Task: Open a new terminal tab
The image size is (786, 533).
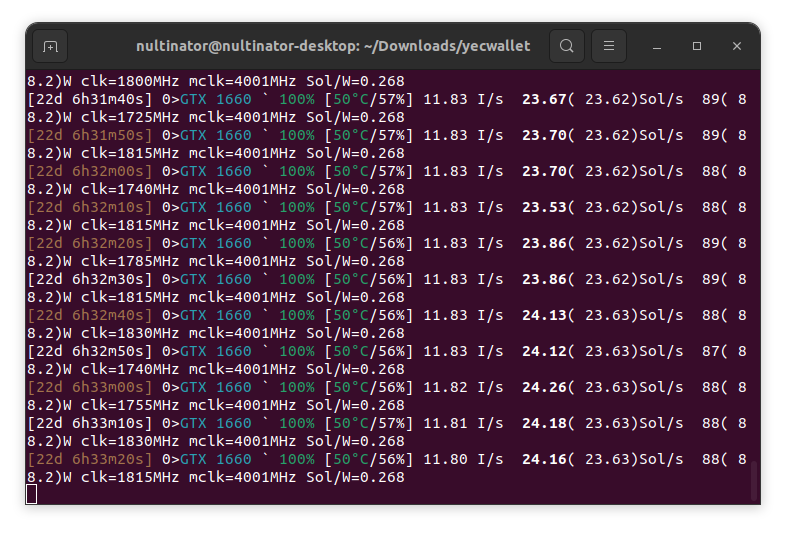Action: pos(50,46)
